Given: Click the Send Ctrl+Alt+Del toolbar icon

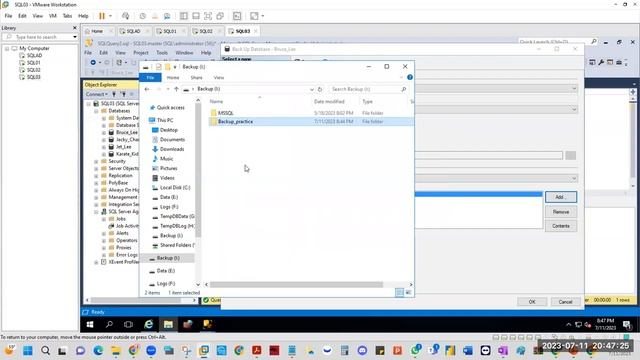Looking at the screenshot, I should 125,16.
